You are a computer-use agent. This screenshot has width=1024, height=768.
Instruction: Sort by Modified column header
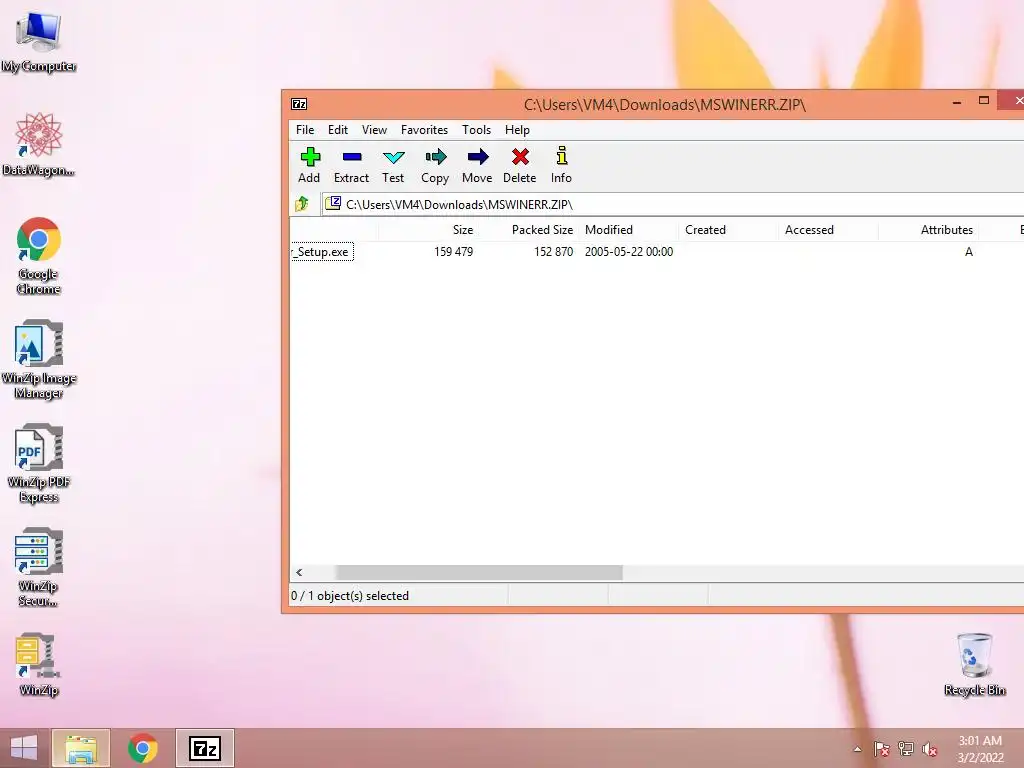click(628, 230)
